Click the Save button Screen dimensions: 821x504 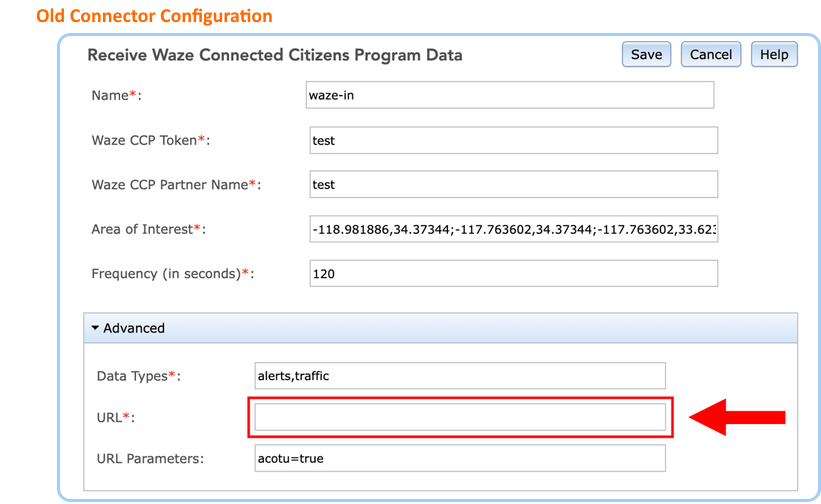pyautogui.click(x=646, y=55)
